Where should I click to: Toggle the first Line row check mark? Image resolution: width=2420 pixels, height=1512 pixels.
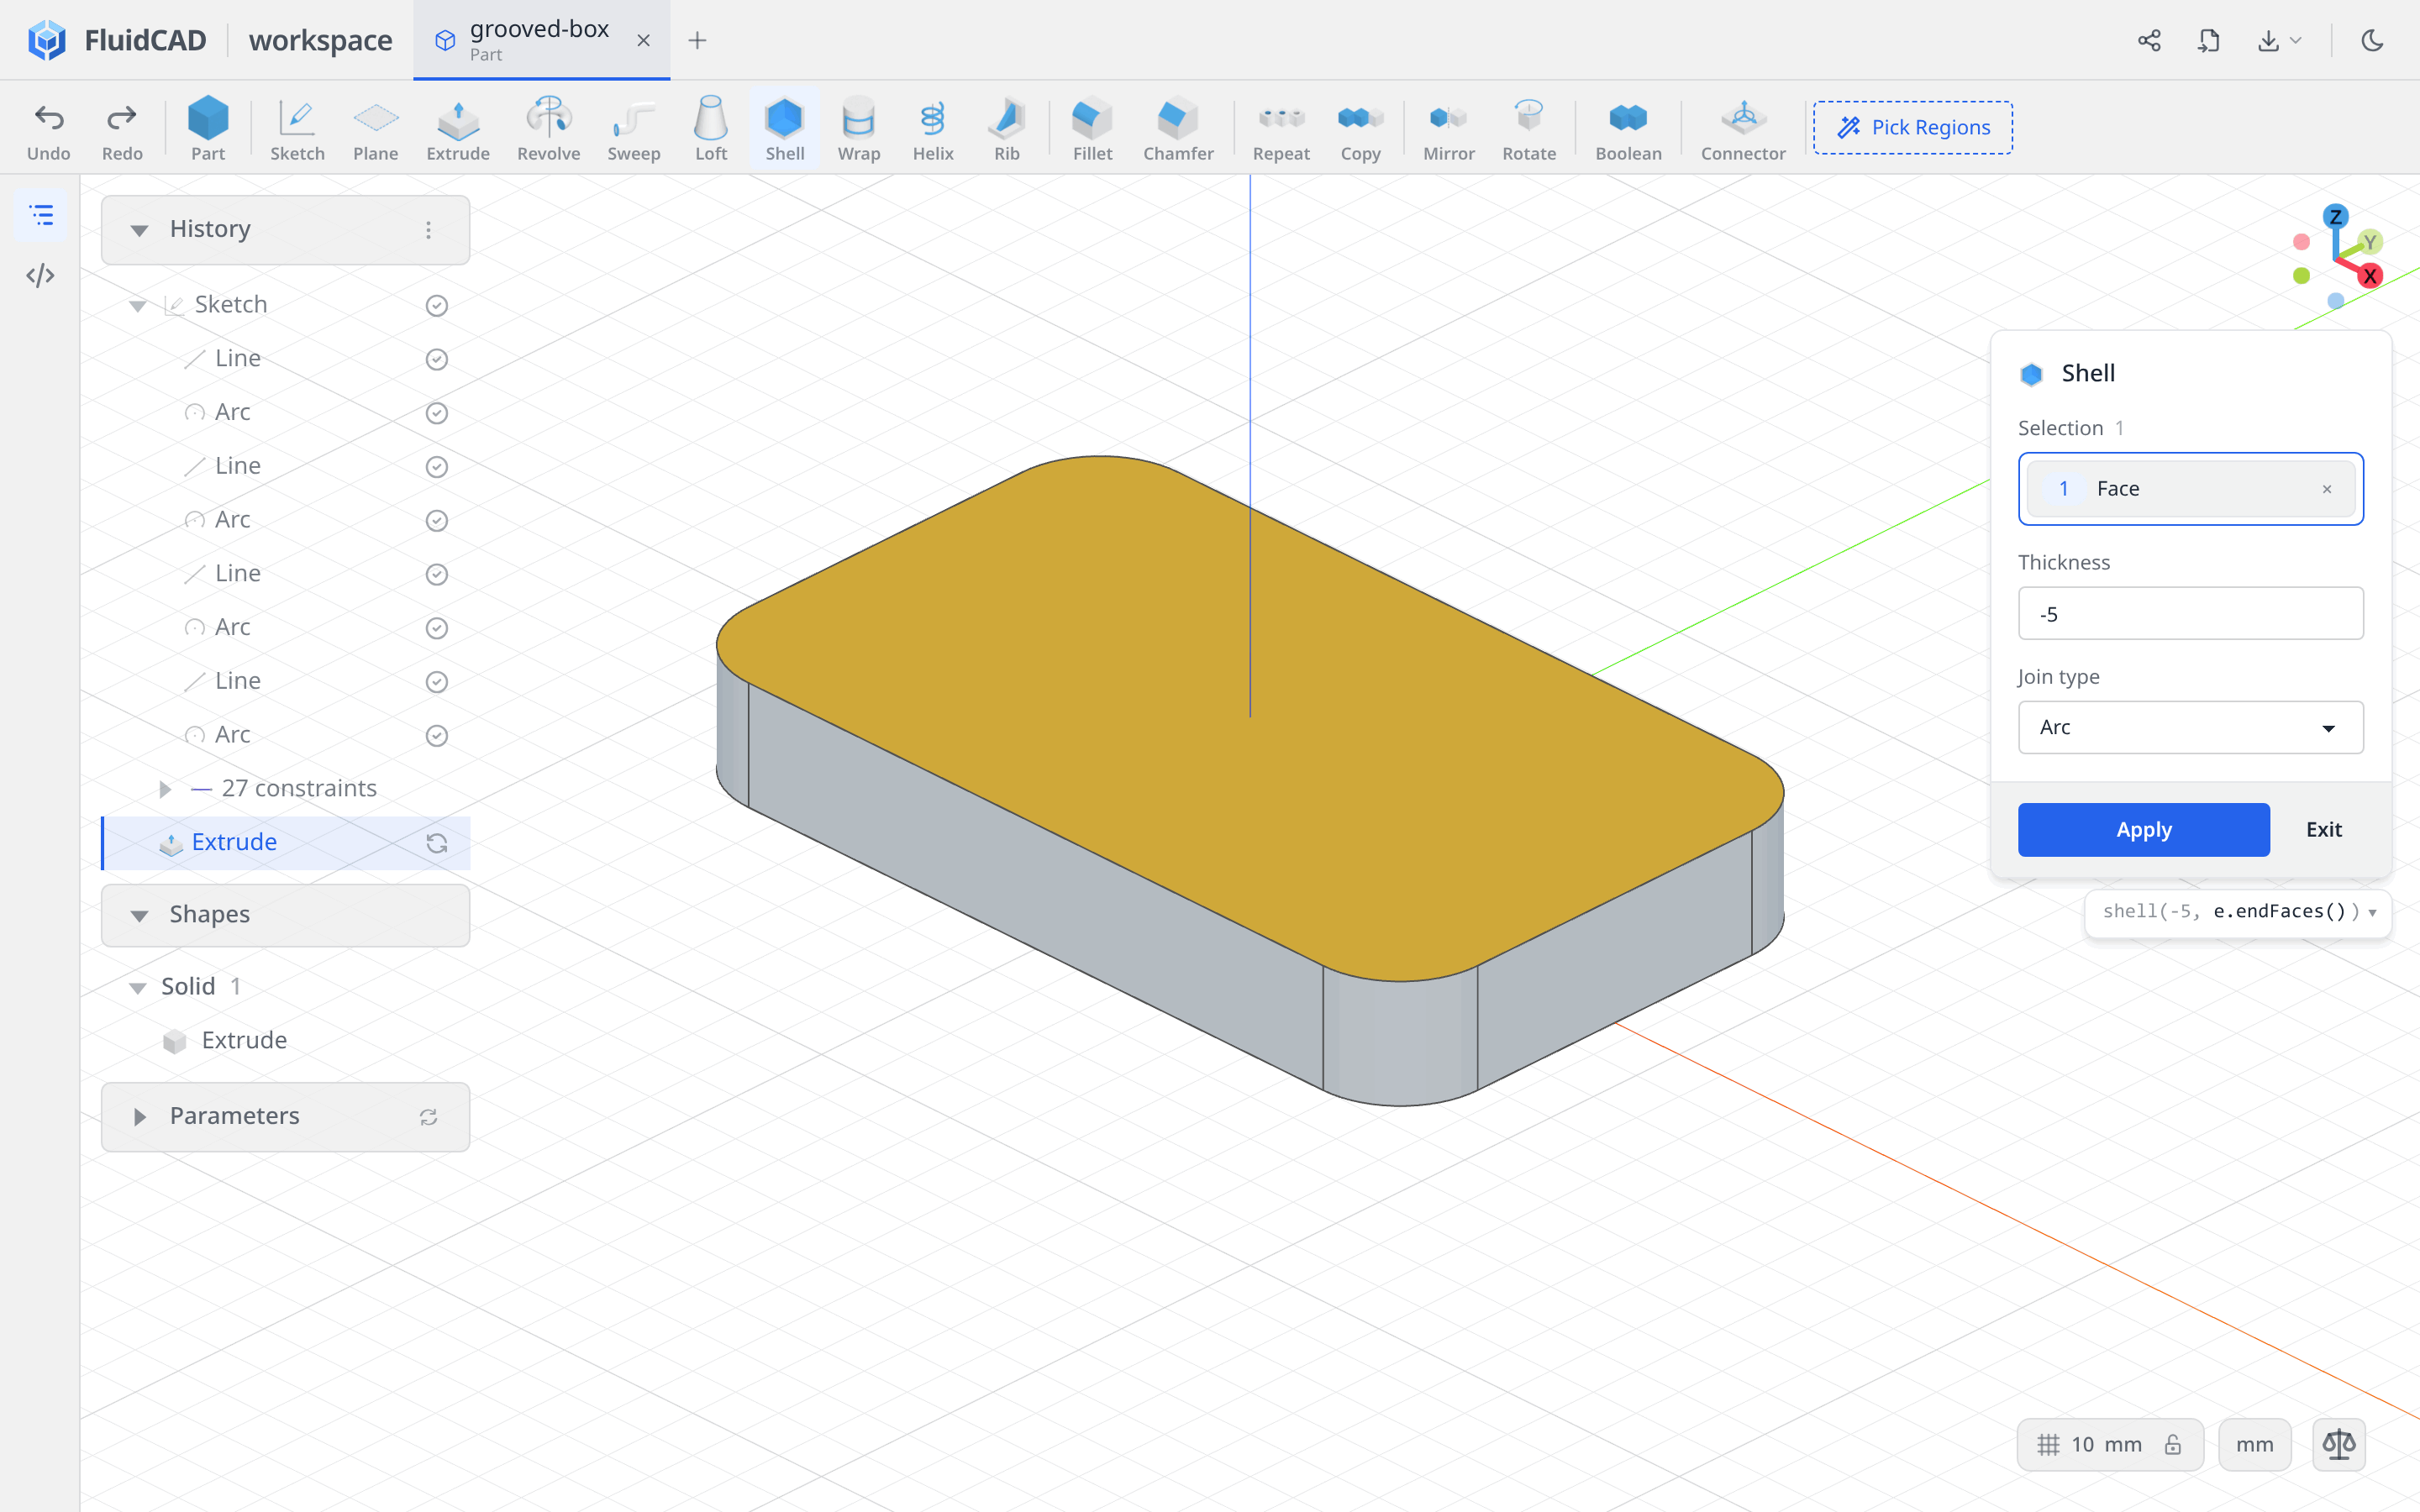coord(437,359)
